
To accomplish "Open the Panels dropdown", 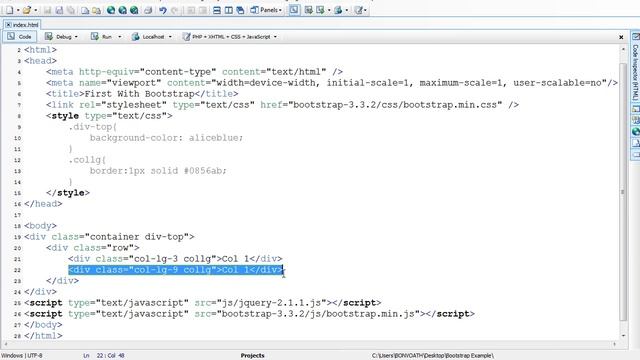I will [x=266, y=10].
